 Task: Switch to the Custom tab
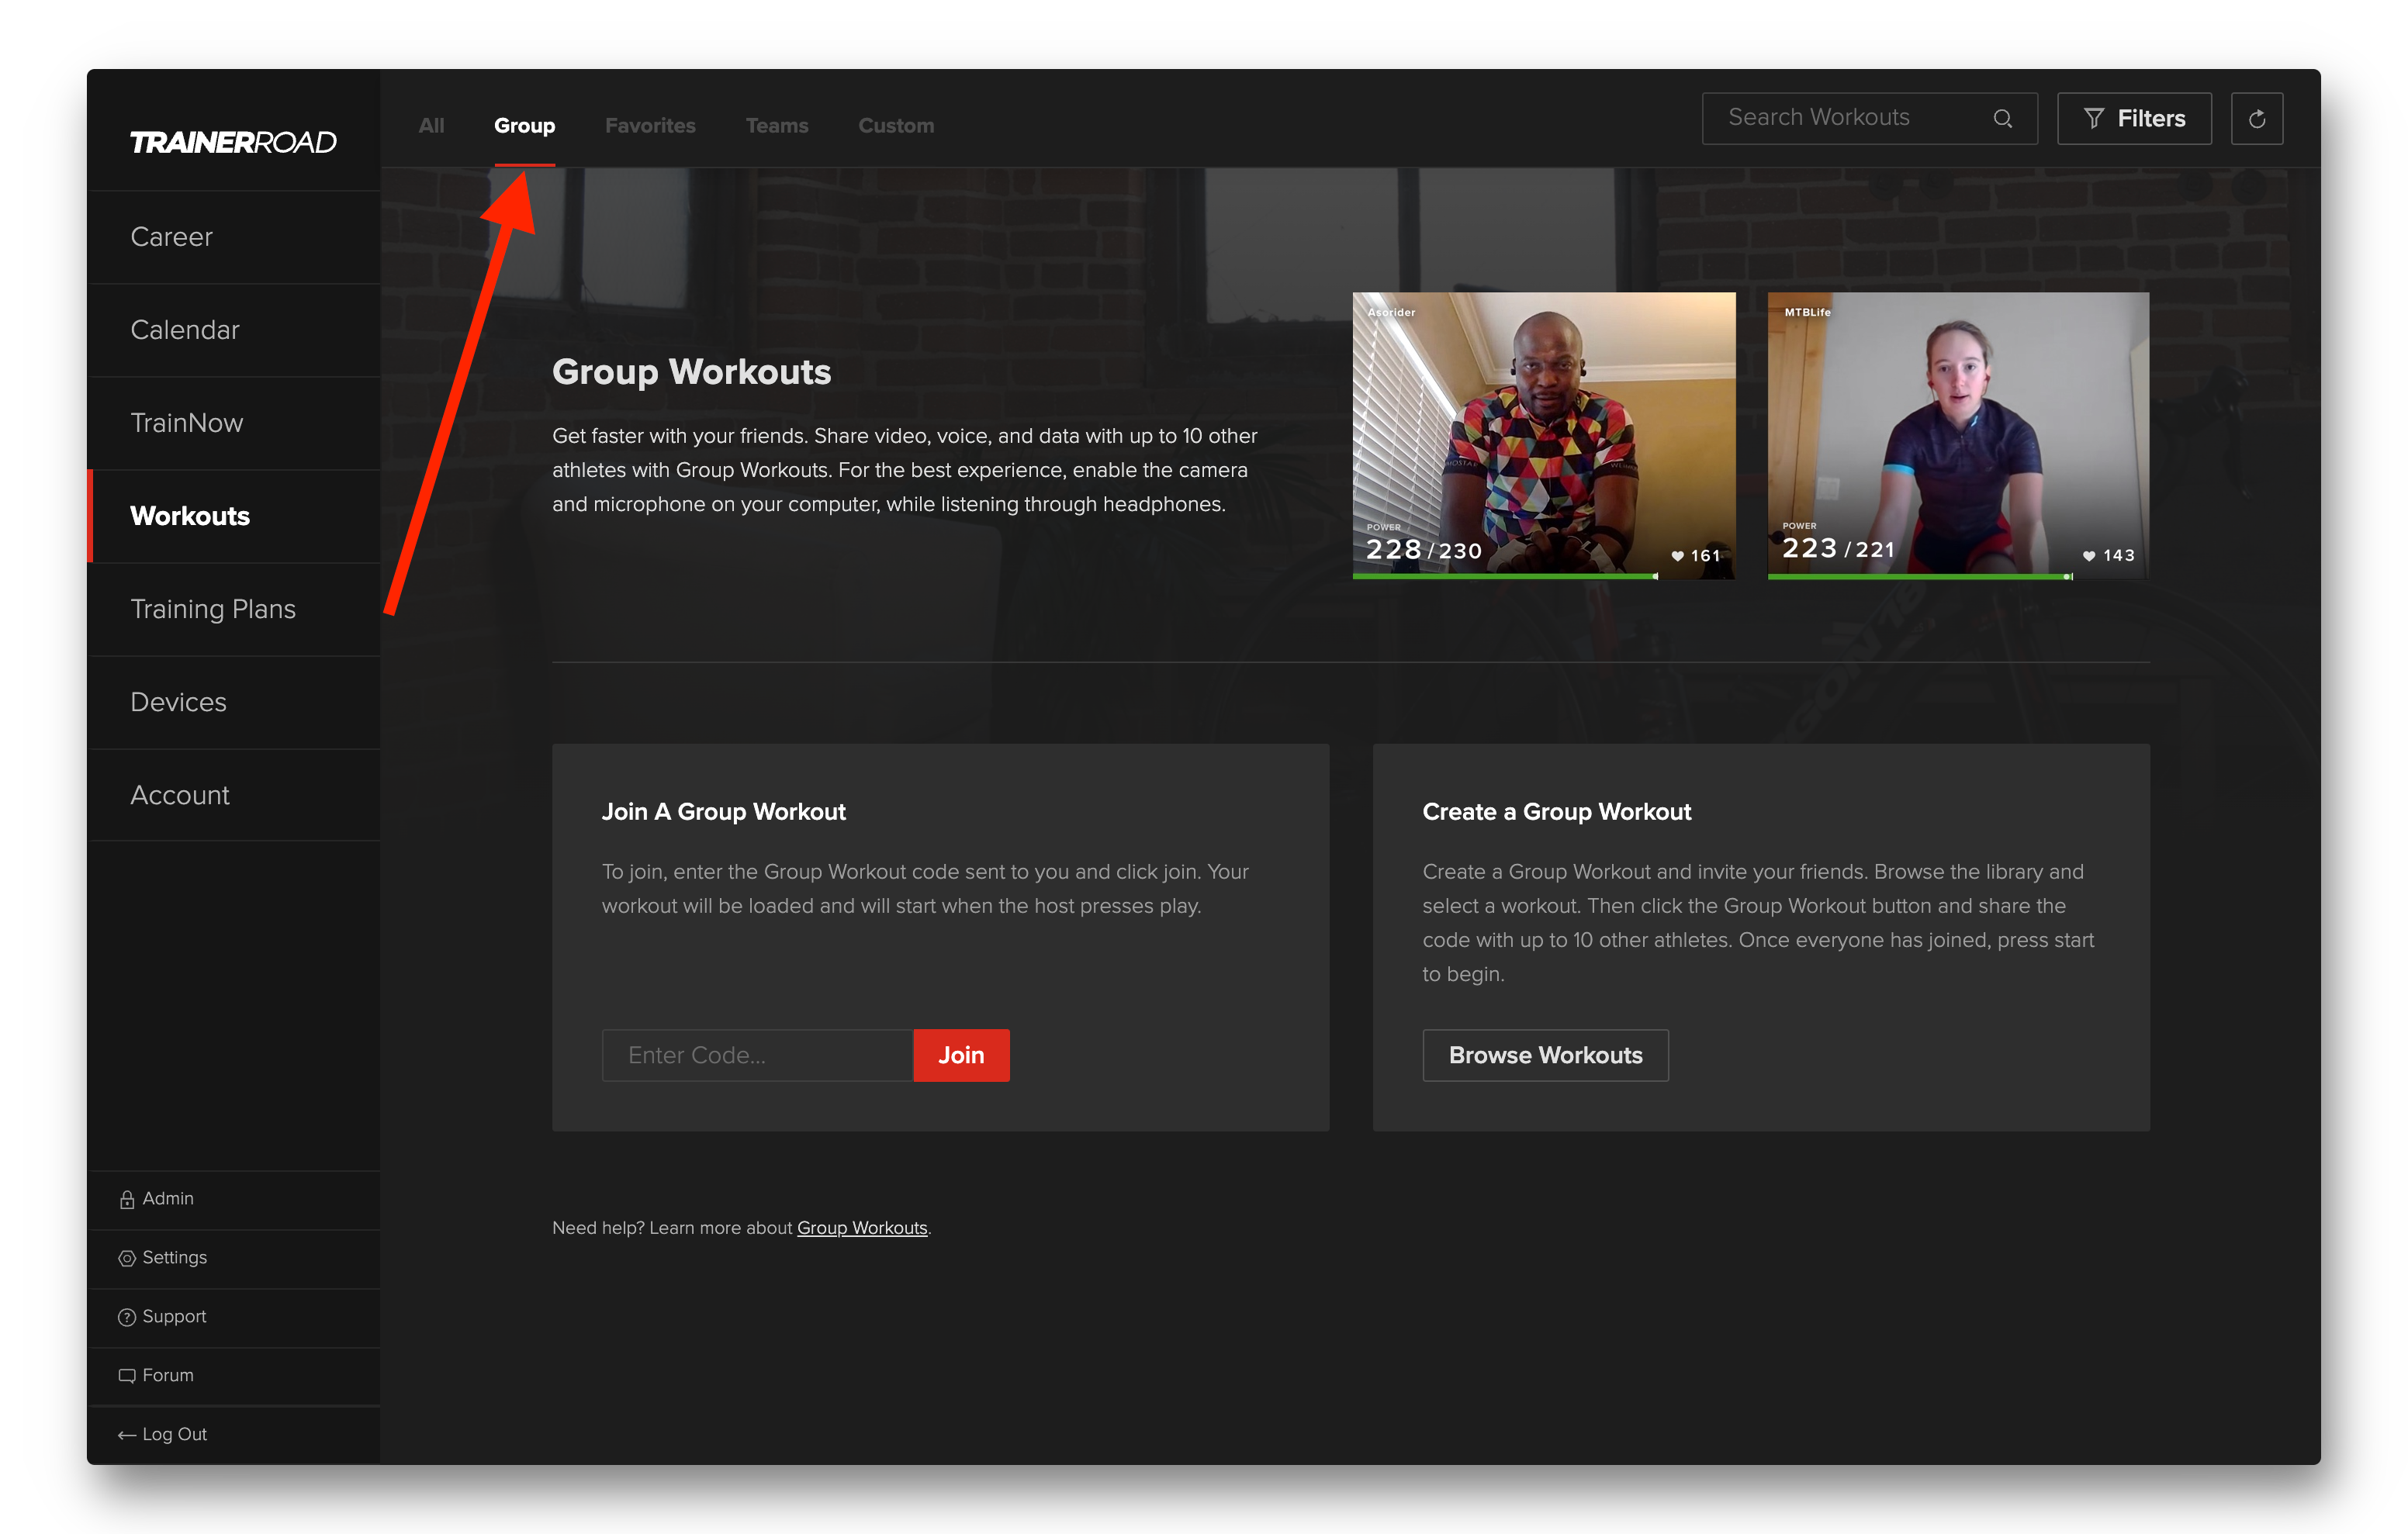[x=896, y=126]
